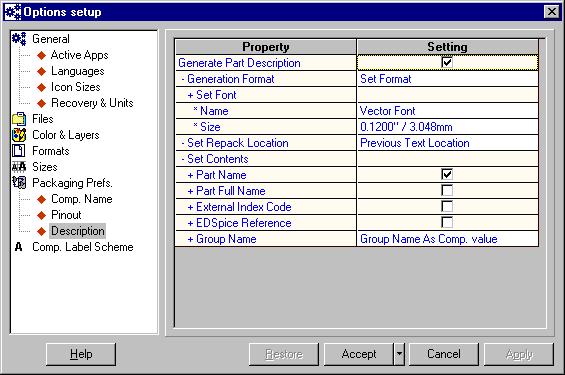The height and width of the screenshot is (375, 565).
Task: Click the diamond bullet beside Active Apps
Action: [42, 55]
